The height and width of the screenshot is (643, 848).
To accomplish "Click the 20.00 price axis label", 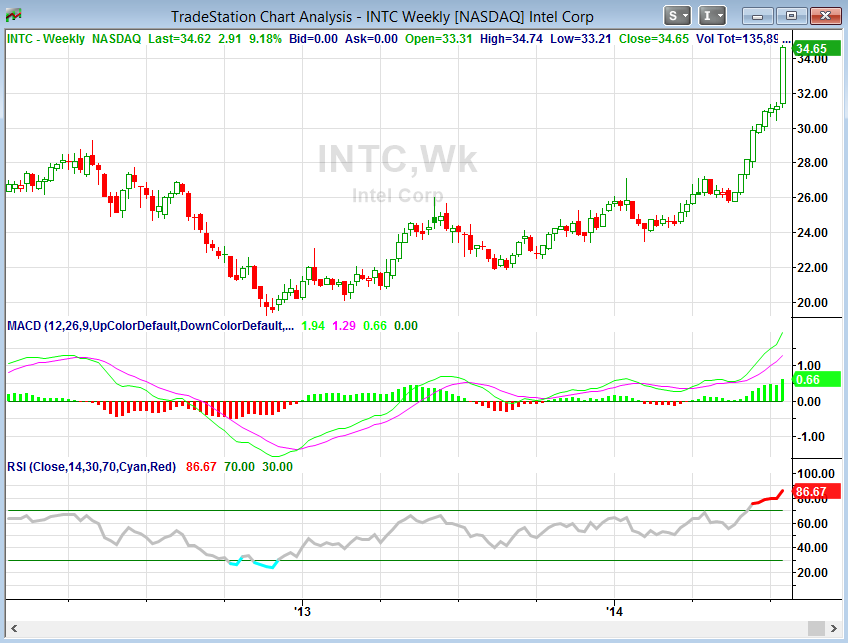I will click(812, 302).
